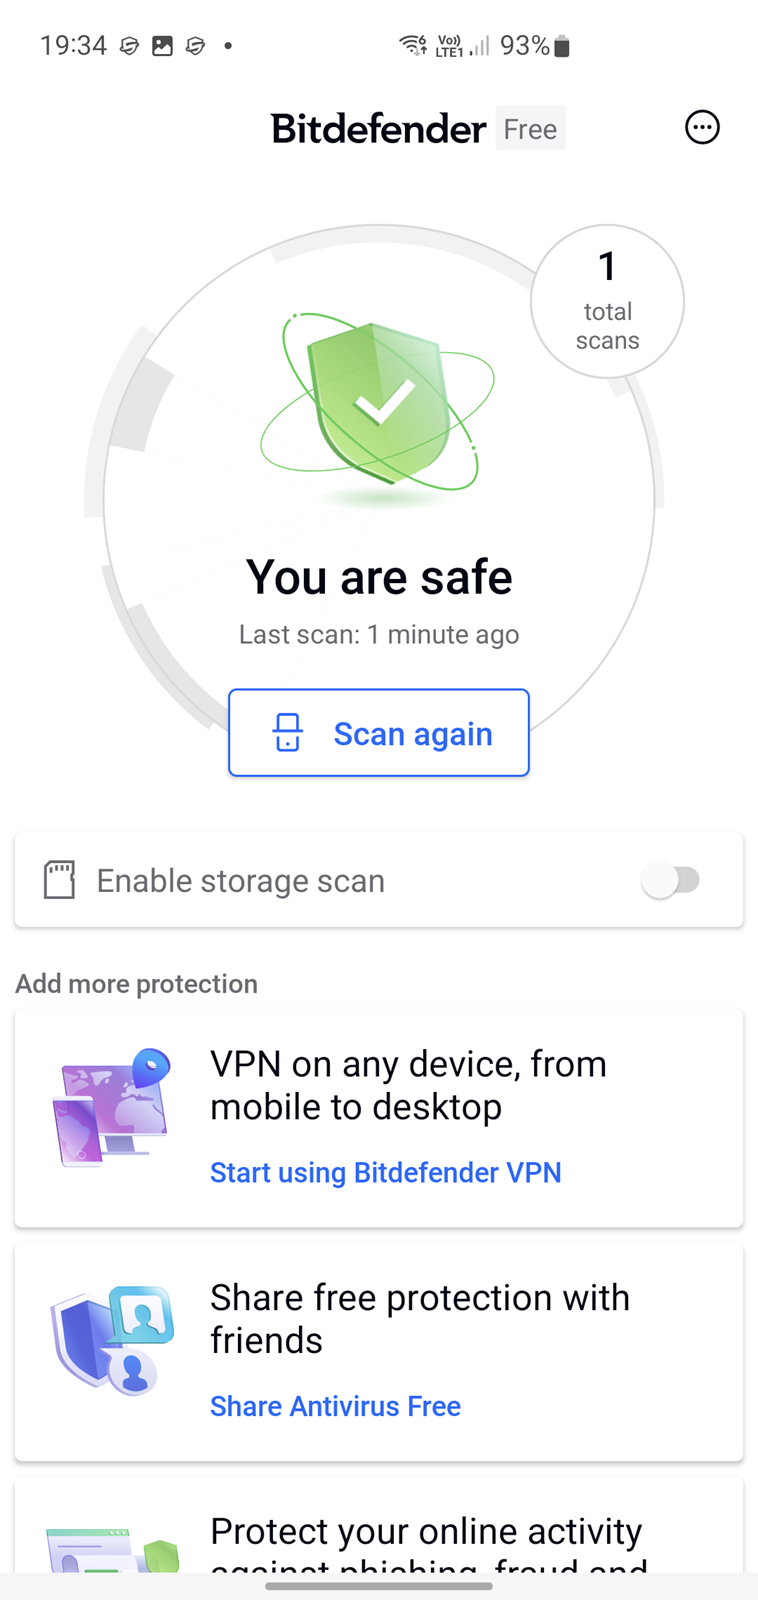Screen dimensions: 758x1600
Task: Tap the share protection shield illustration
Action: point(113,1340)
